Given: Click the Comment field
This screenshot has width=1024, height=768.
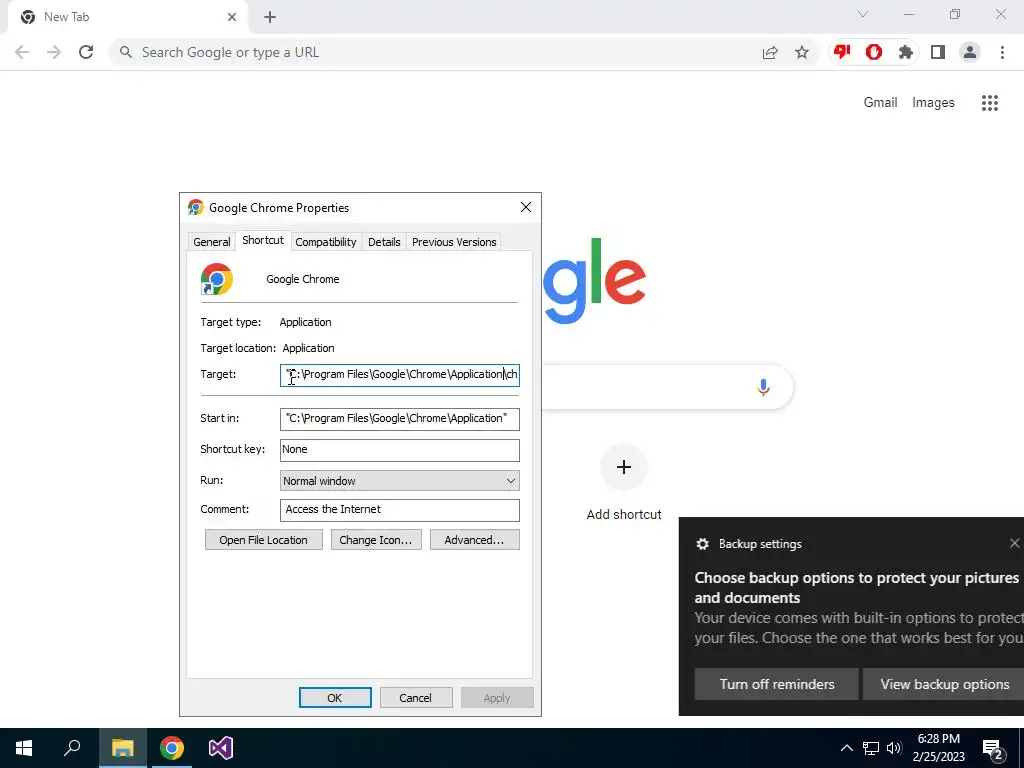Looking at the screenshot, I should tap(400, 510).
